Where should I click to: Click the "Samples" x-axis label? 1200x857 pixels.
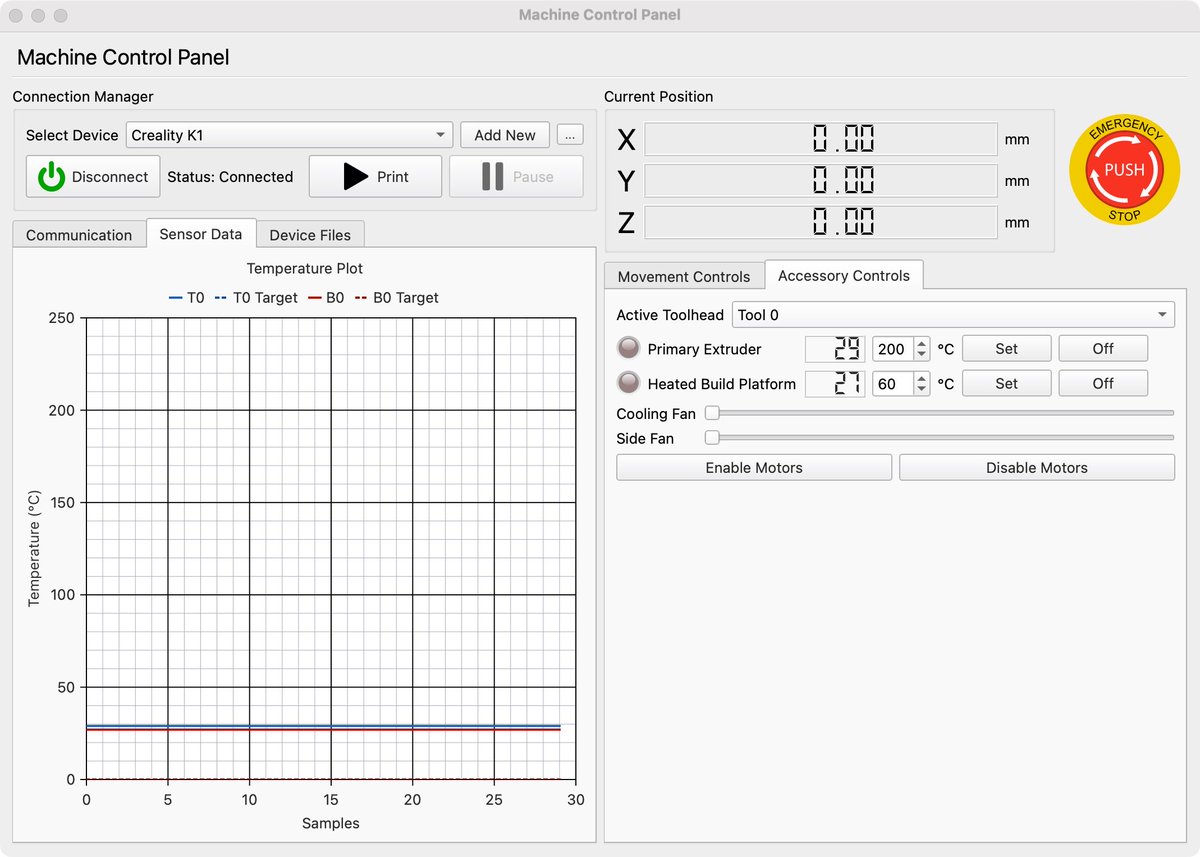coord(331,823)
